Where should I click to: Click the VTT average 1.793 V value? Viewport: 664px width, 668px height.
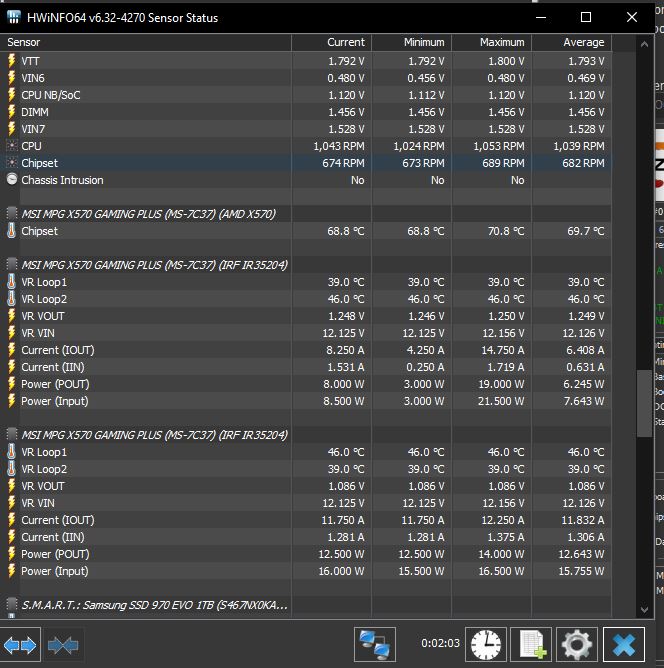click(x=586, y=61)
